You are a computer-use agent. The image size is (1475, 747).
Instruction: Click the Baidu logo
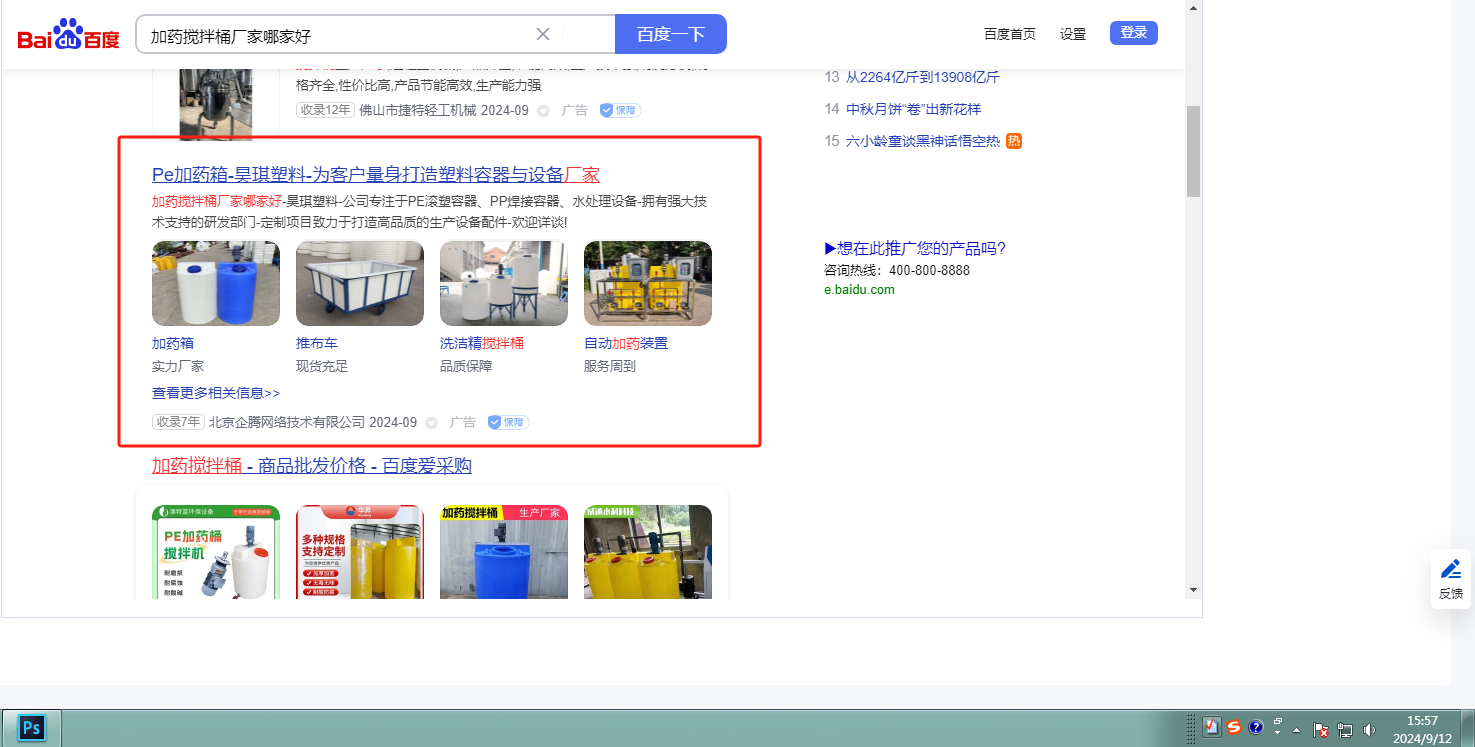click(x=68, y=35)
